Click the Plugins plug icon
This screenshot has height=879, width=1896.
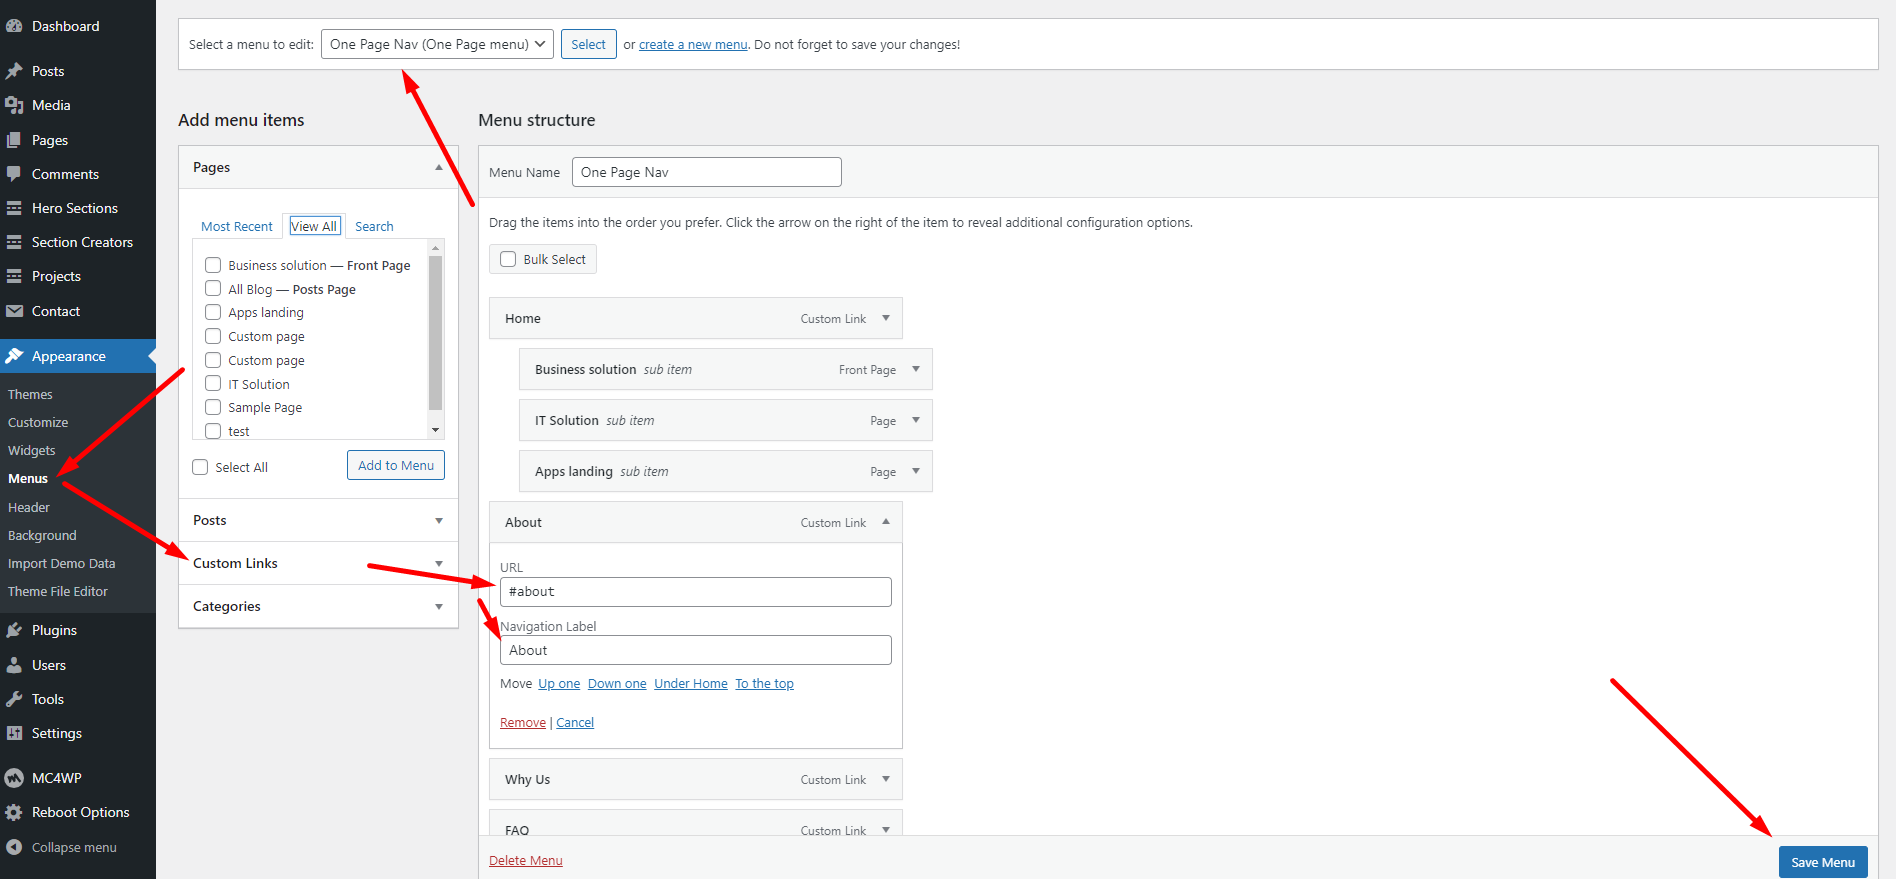point(14,630)
